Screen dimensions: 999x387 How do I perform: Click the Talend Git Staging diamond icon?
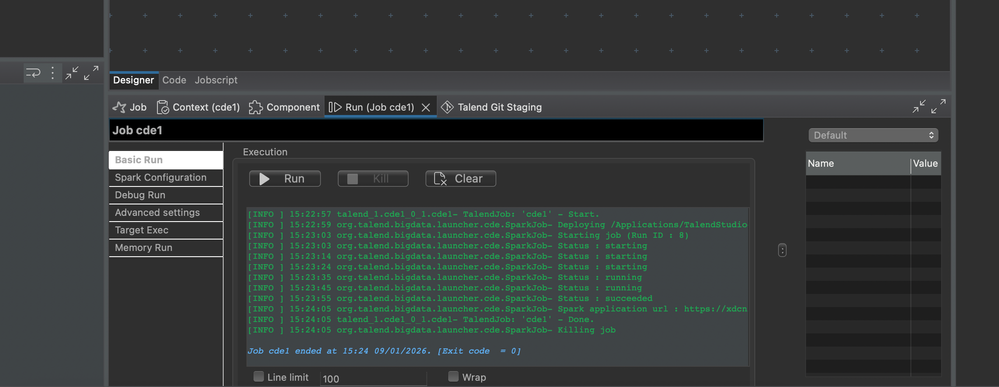coord(447,107)
